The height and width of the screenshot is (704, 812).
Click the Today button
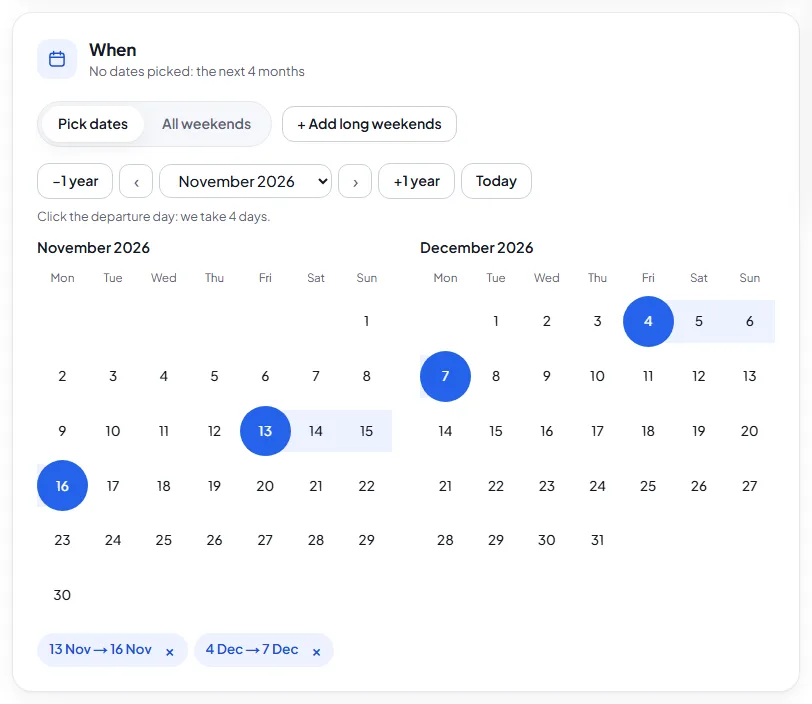[496, 181]
